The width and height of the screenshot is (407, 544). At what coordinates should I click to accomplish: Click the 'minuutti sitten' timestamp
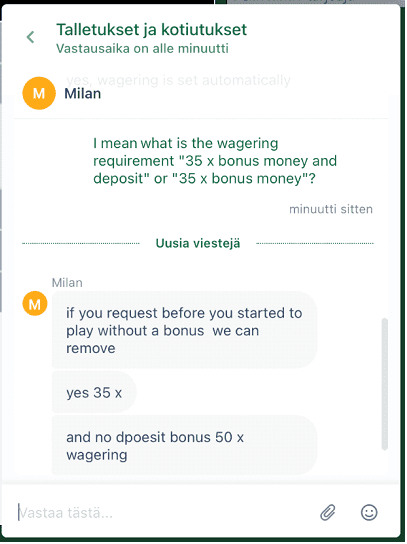tap(331, 209)
